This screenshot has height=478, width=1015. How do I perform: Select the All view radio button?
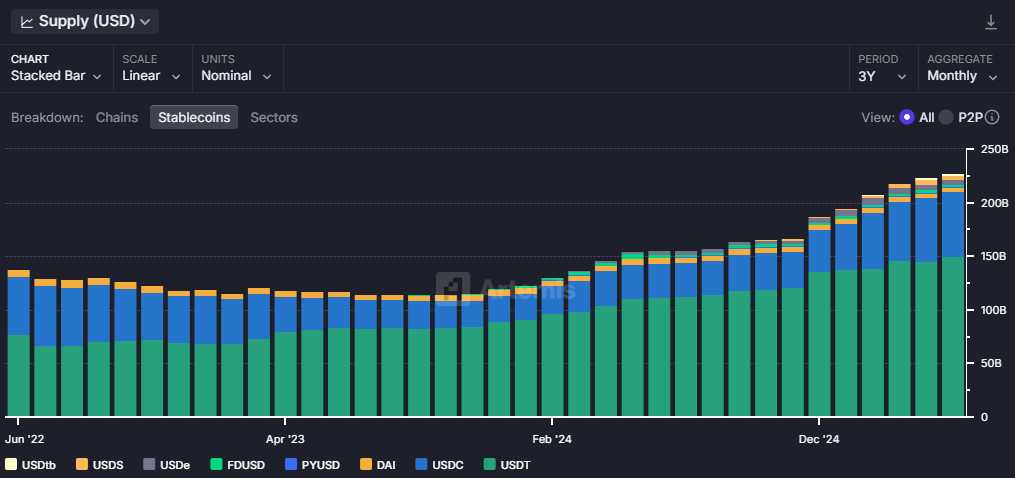907,117
